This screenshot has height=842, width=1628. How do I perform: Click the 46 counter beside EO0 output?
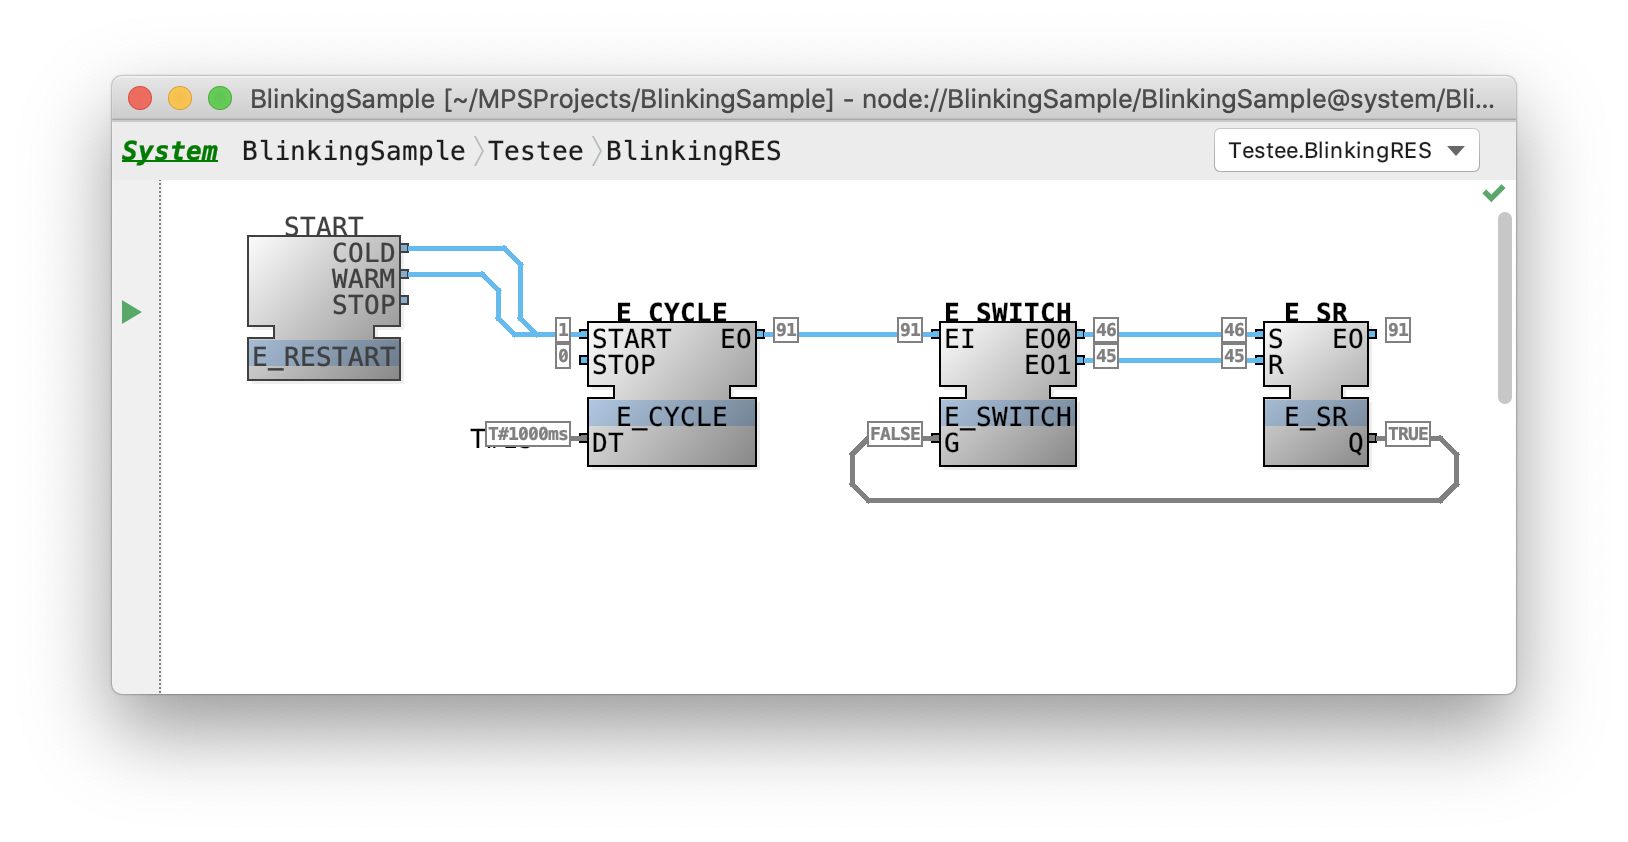pyautogui.click(x=1106, y=330)
